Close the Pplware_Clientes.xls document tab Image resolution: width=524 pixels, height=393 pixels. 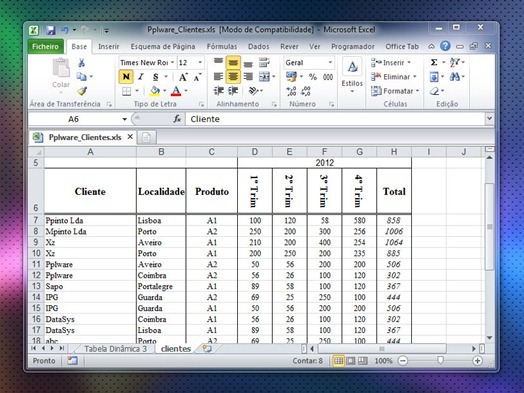[x=130, y=137]
